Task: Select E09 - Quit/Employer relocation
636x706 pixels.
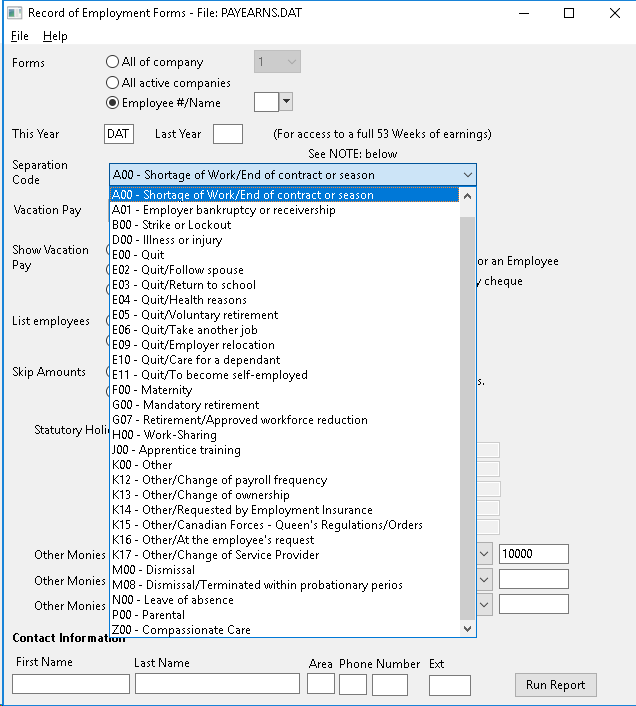Action: point(284,345)
